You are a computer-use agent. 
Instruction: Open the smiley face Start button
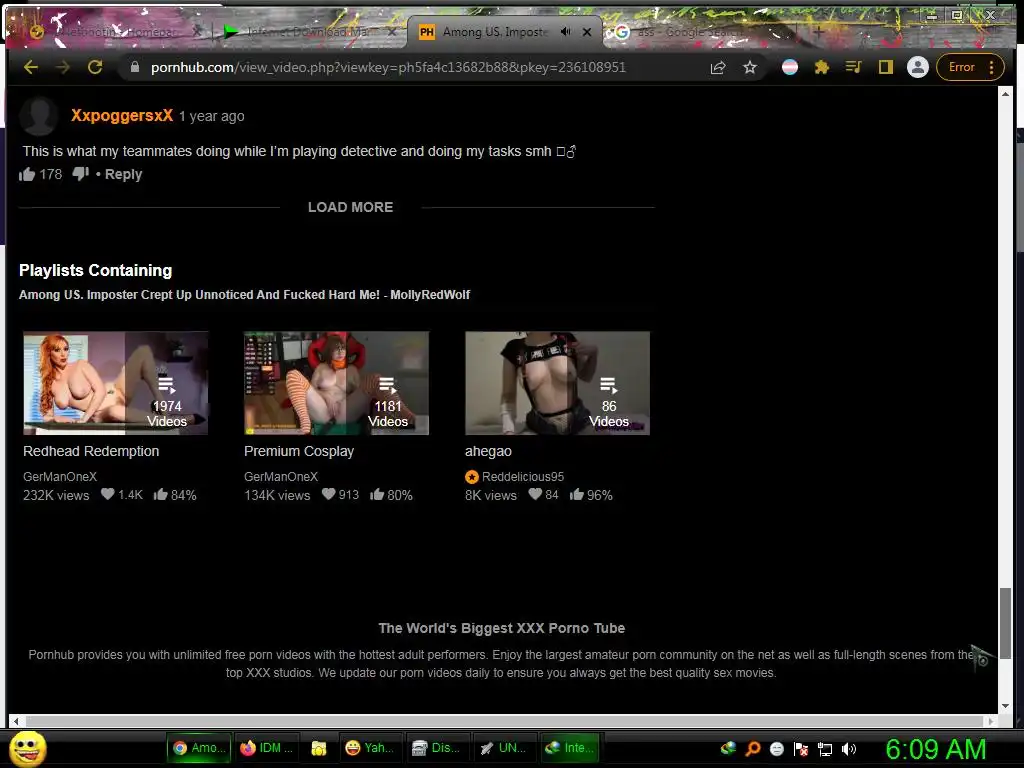pyautogui.click(x=27, y=748)
